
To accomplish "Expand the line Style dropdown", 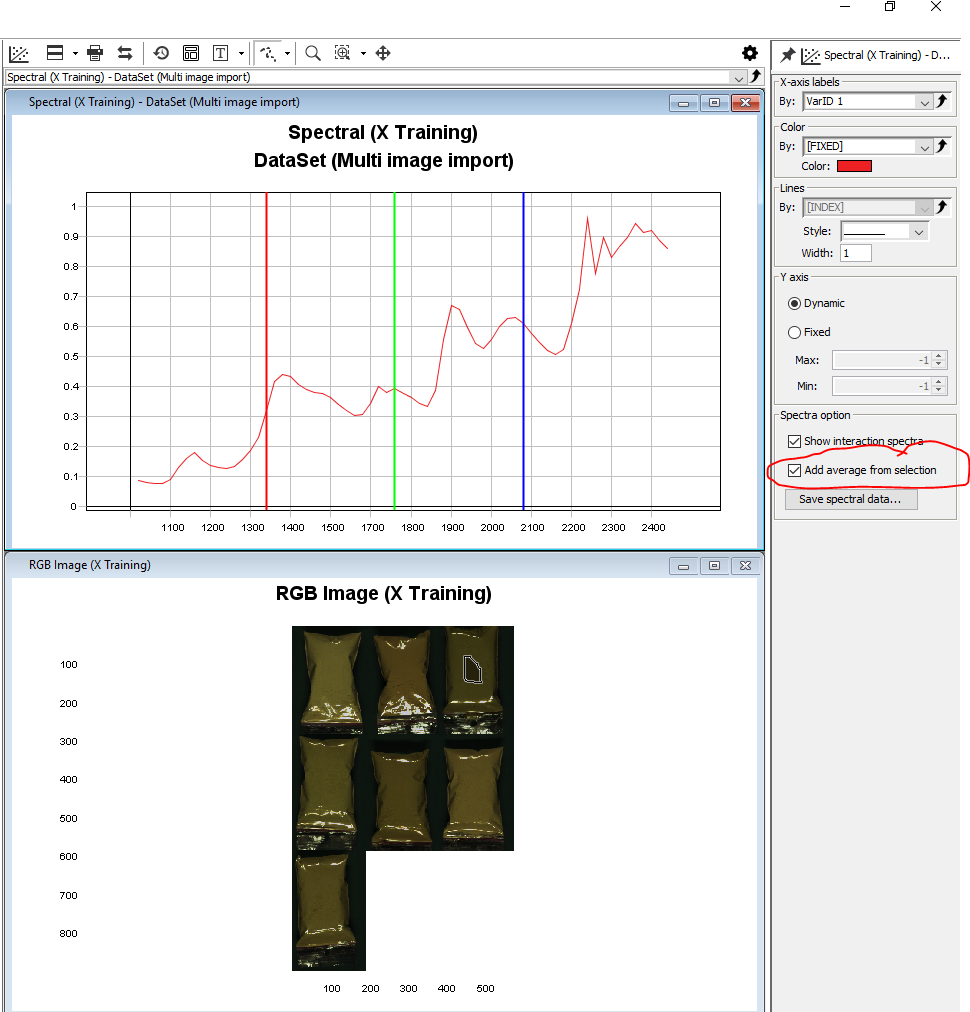I will click(x=918, y=231).
